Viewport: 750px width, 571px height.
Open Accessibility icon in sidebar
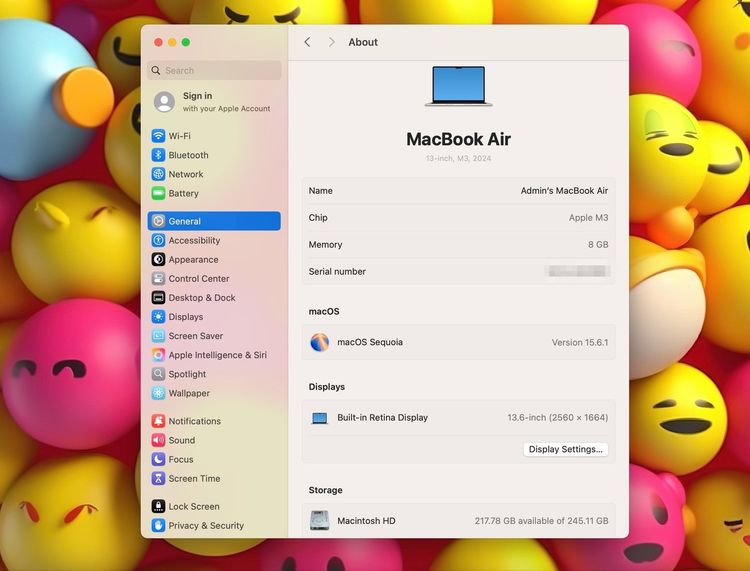point(158,240)
